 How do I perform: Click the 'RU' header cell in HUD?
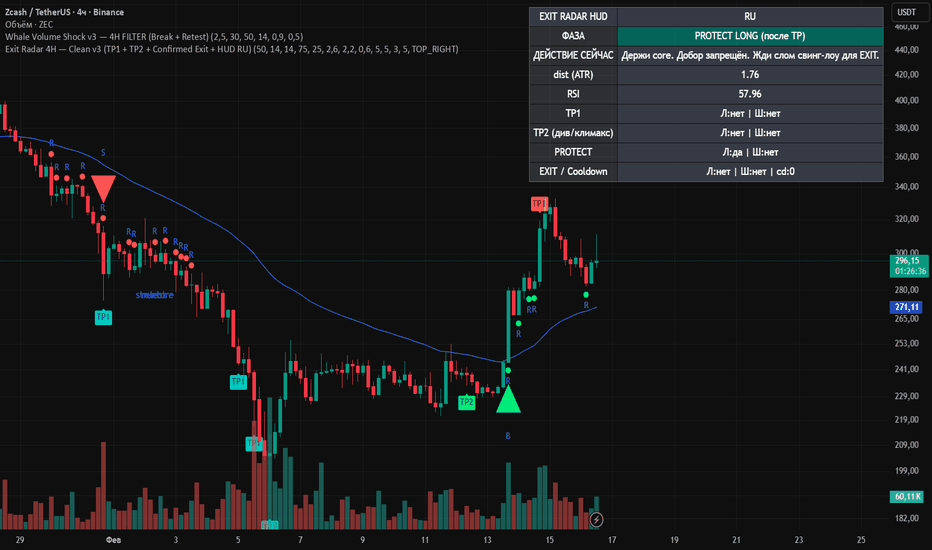(750, 17)
